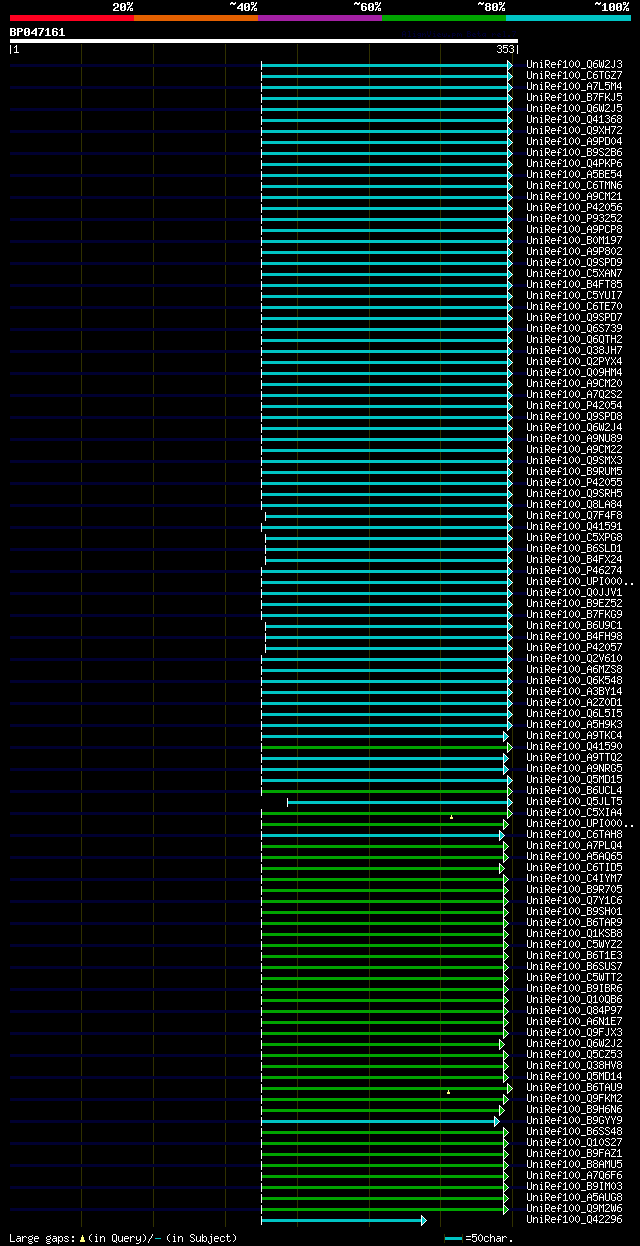The height and width of the screenshot is (1246, 640).
Task: Select the UniRef100_Q6S739 label
Action: [x=574, y=328]
